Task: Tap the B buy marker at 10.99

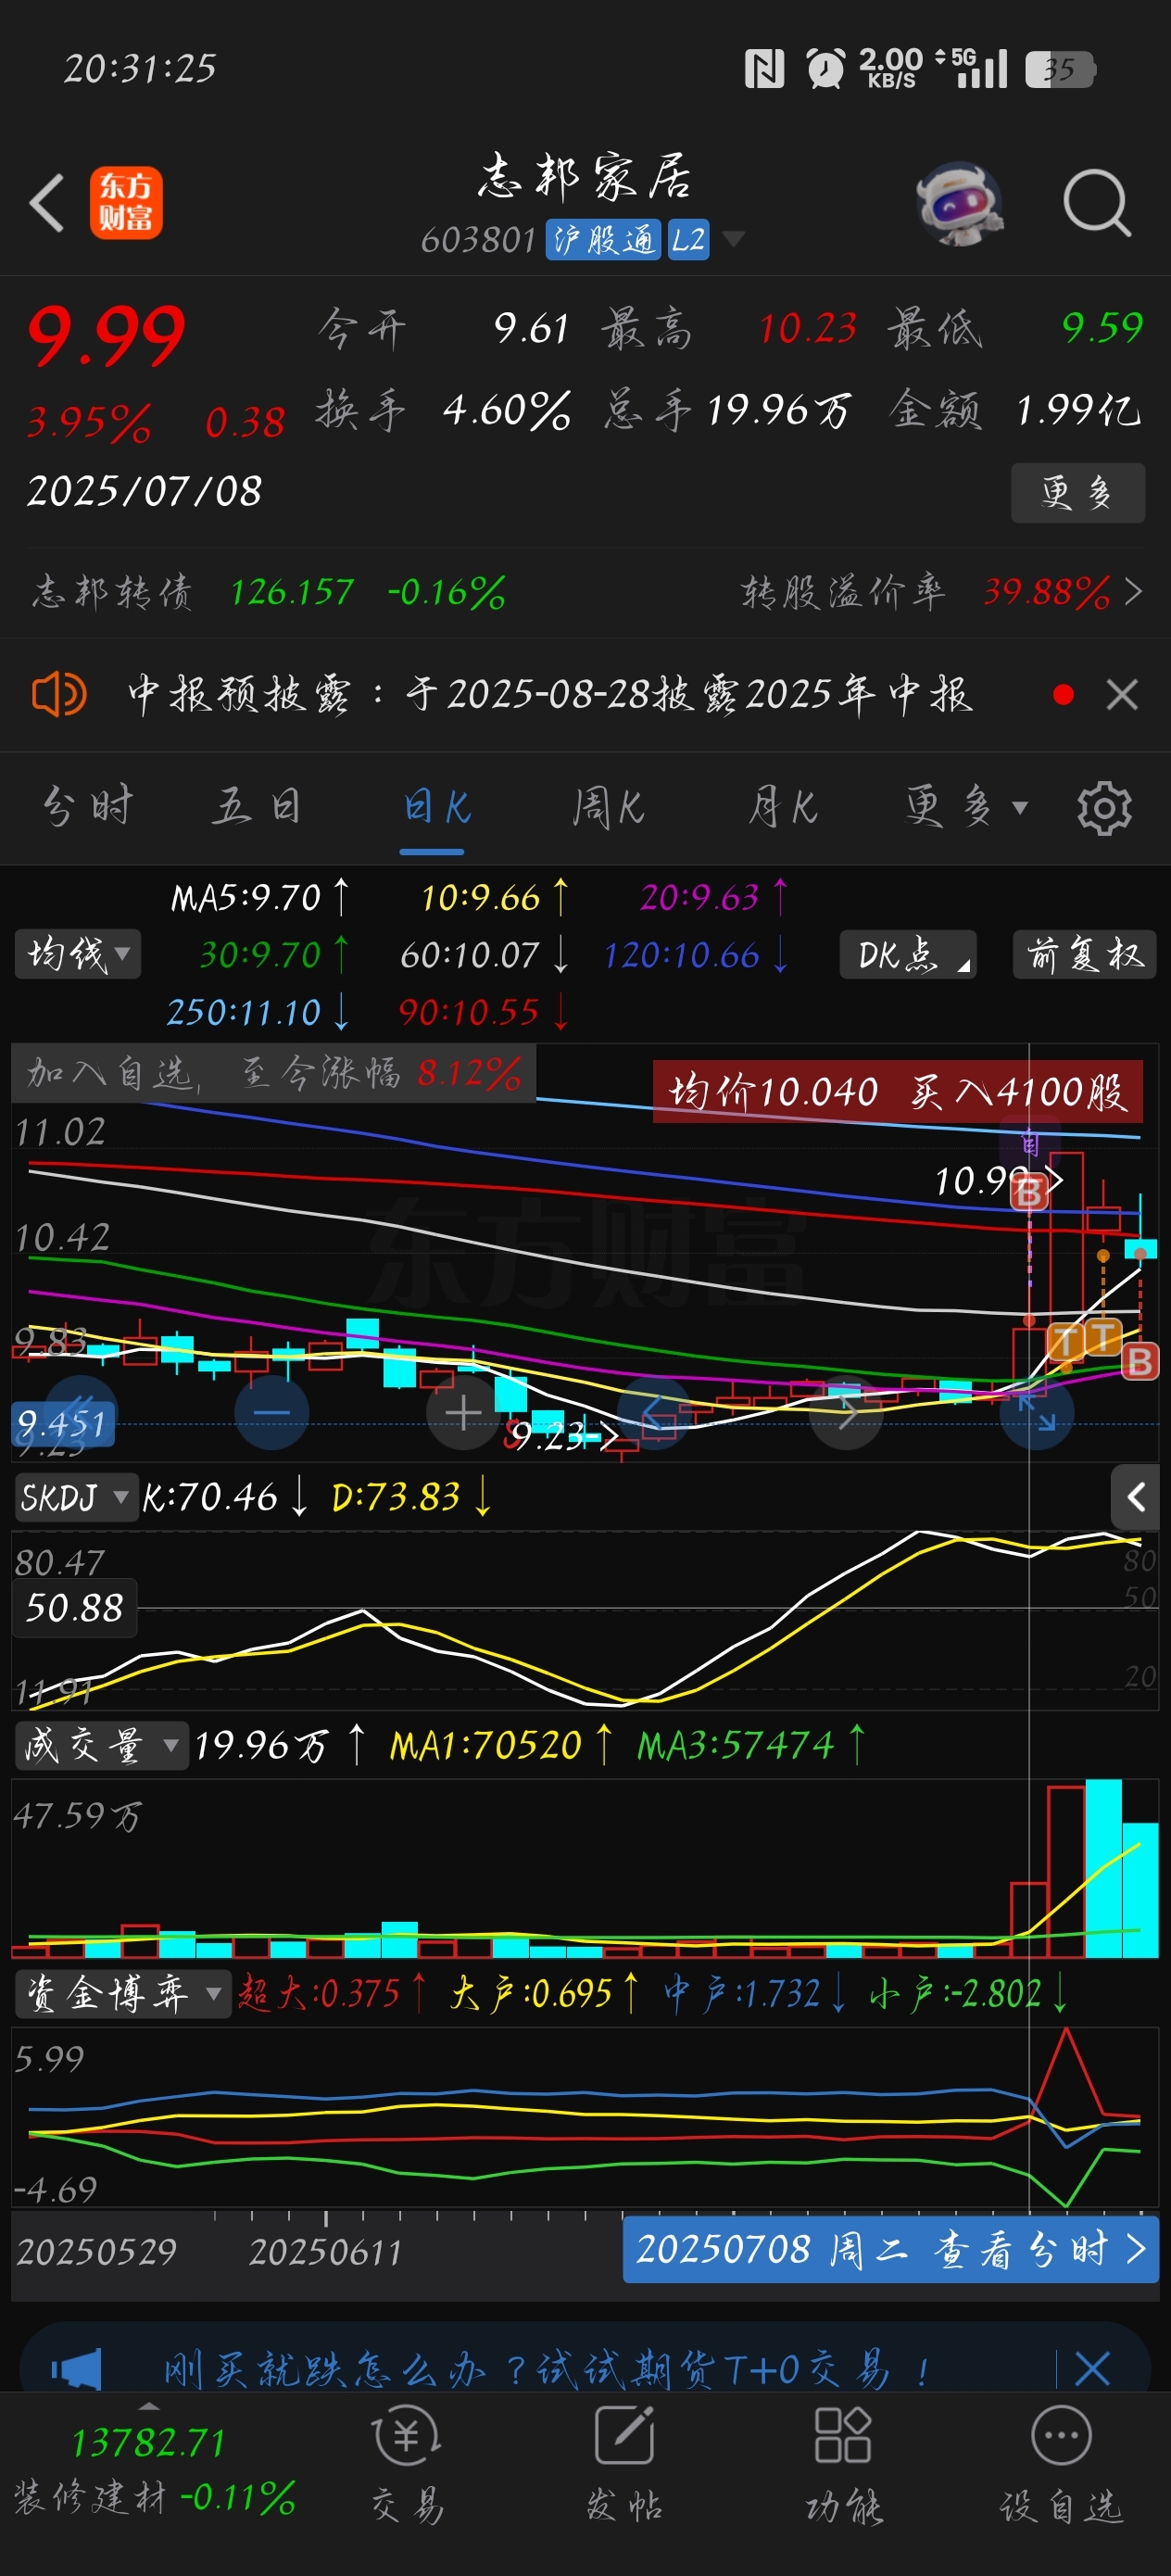Action: pyautogui.click(x=1029, y=1191)
